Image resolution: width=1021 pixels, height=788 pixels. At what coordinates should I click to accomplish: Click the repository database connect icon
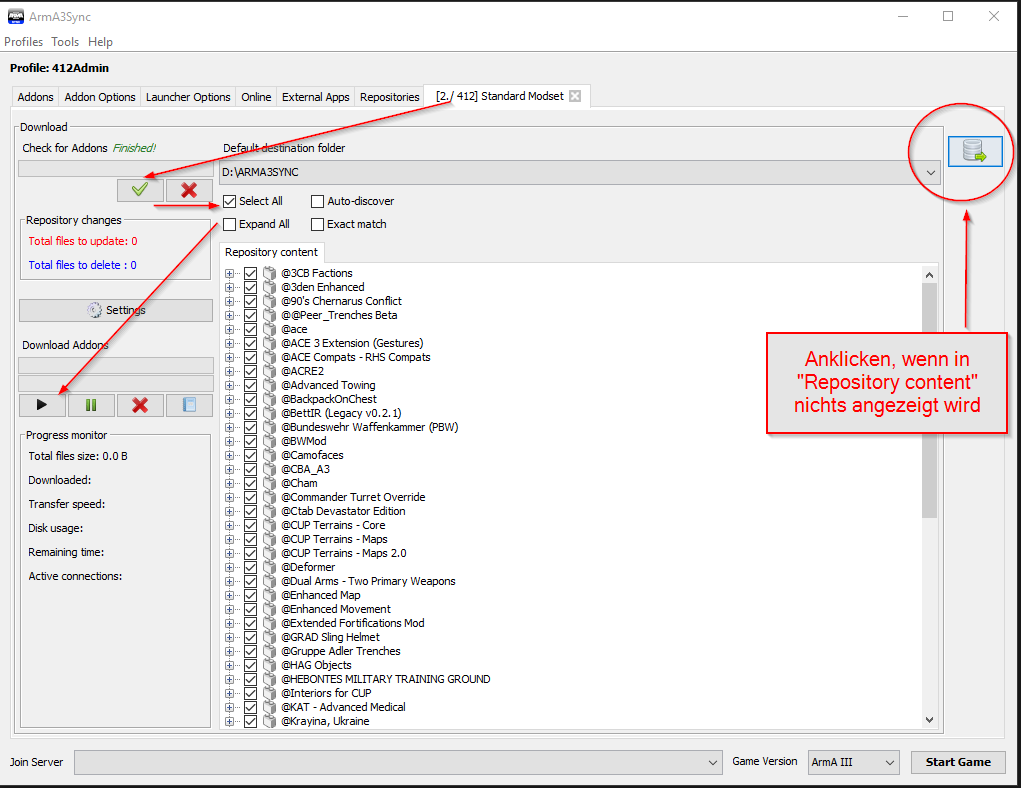[x=974, y=151]
